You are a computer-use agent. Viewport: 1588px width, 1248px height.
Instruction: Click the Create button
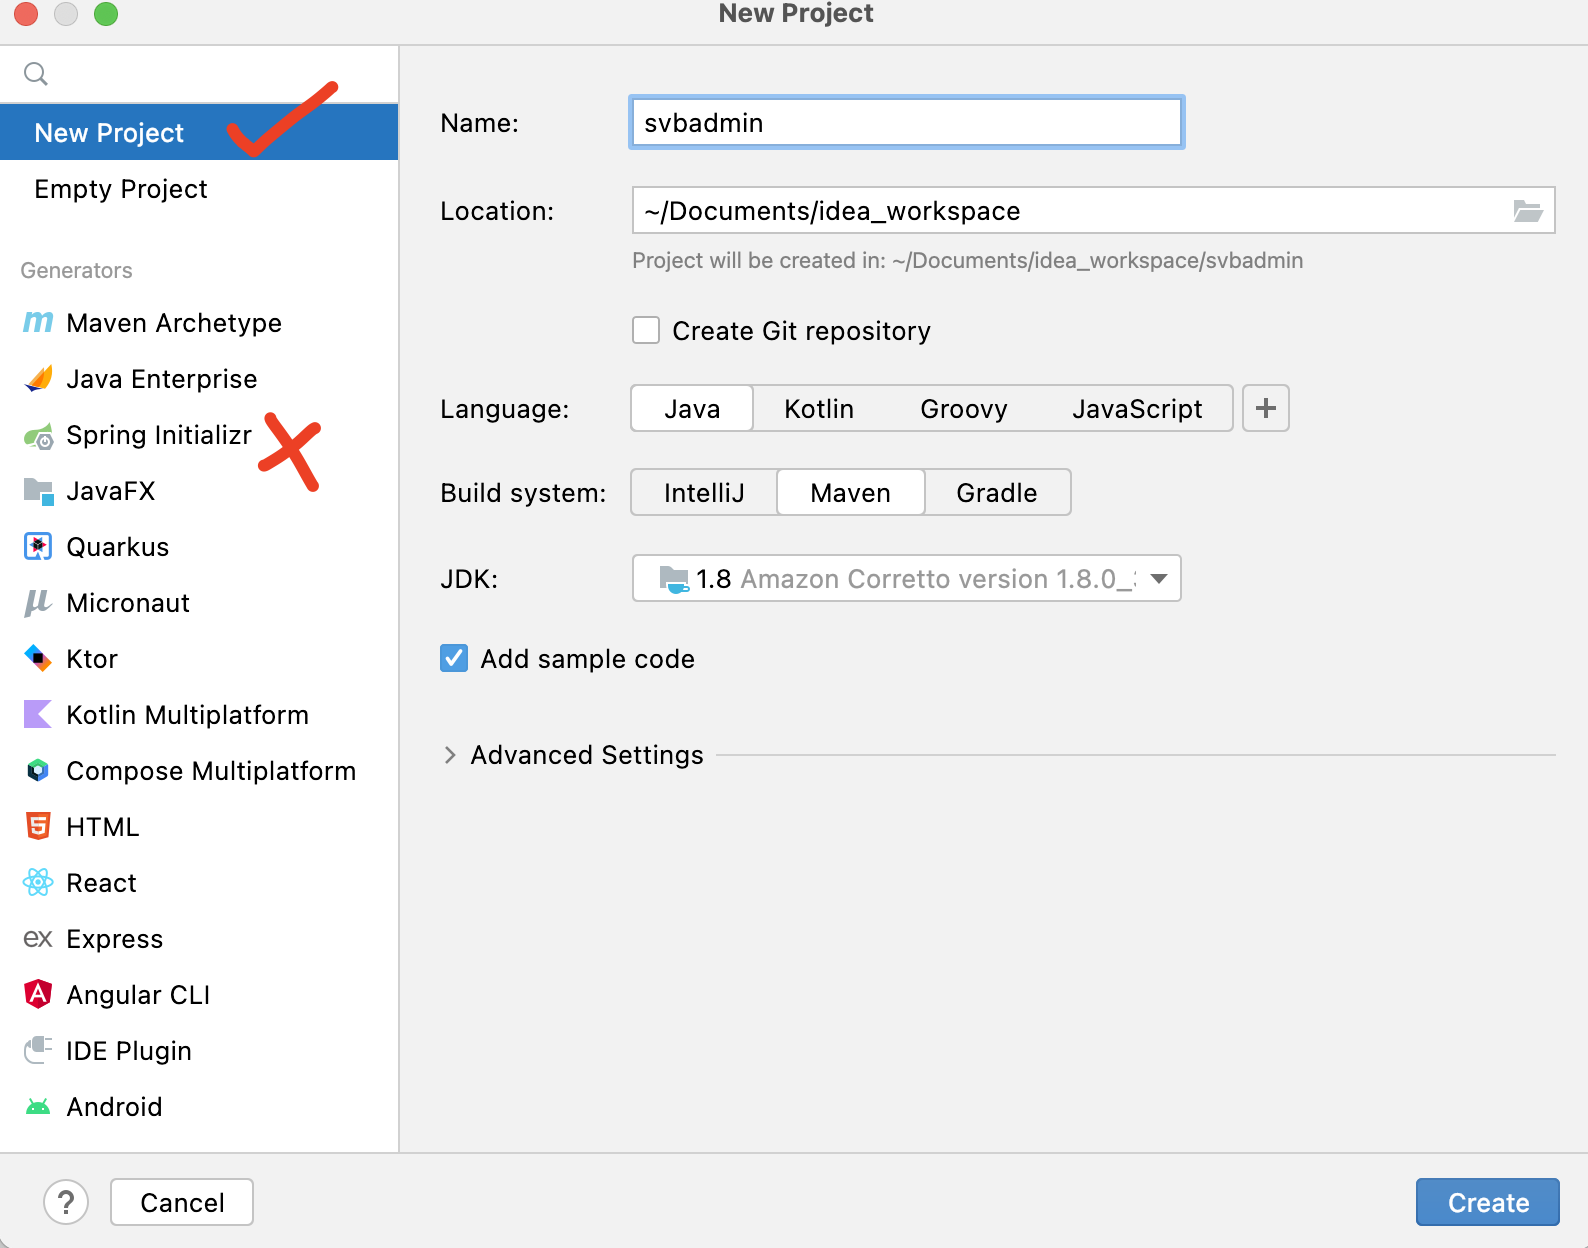point(1488,1202)
